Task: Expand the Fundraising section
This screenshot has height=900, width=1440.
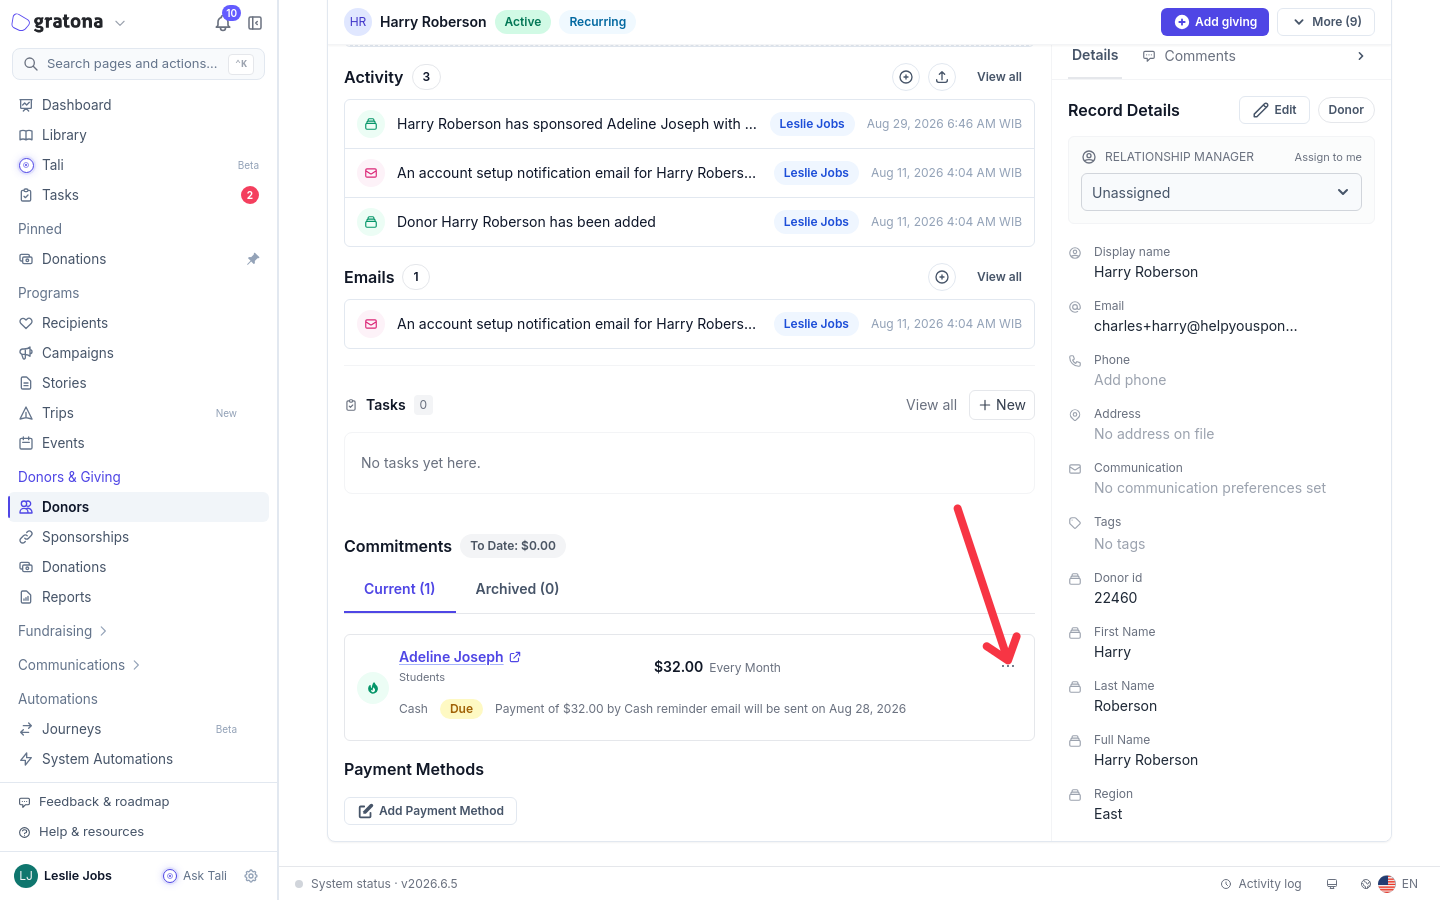Action: pyautogui.click(x=63, y=631)
